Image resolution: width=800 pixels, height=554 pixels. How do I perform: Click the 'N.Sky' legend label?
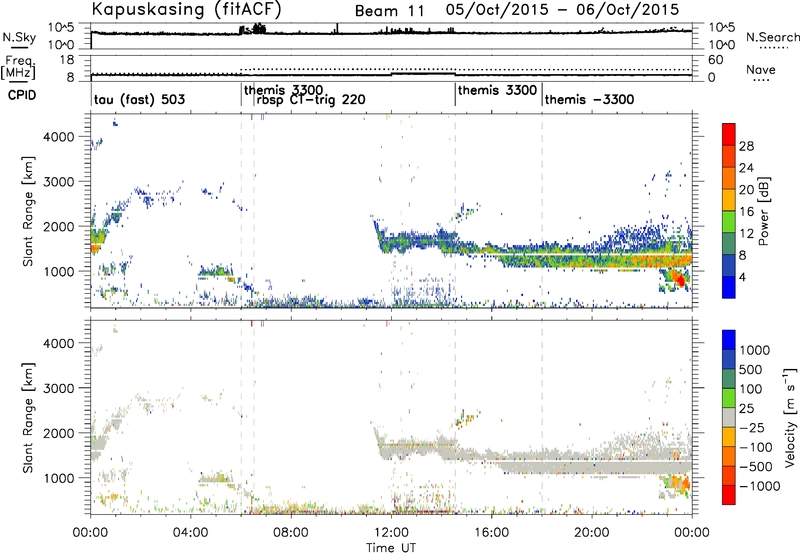pos(19,38)
